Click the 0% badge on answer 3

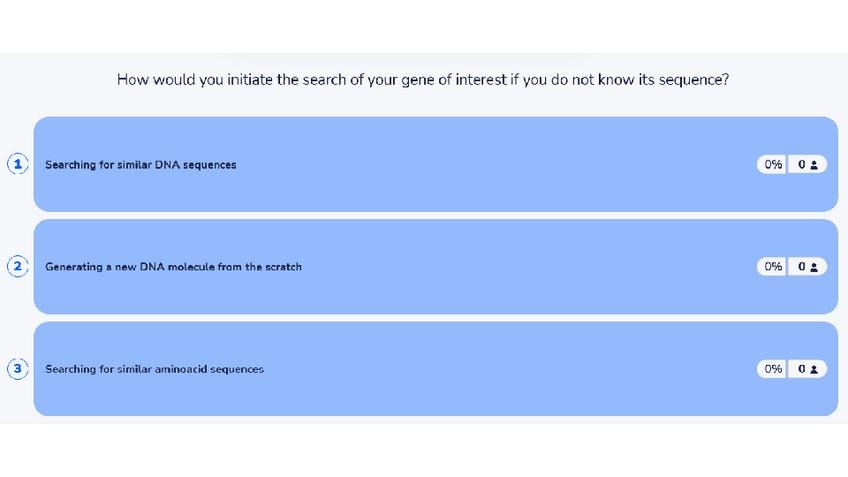tap(773, 369)
